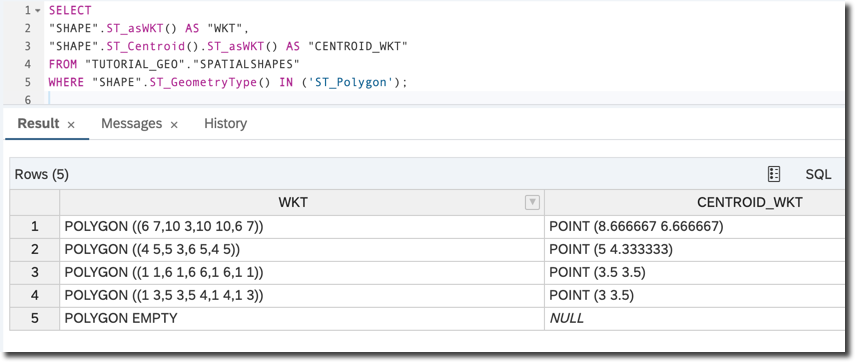The width and height of the screenshot is (855, 362).
Task: Select row number 2 header
Action: (x=35, y=250)
